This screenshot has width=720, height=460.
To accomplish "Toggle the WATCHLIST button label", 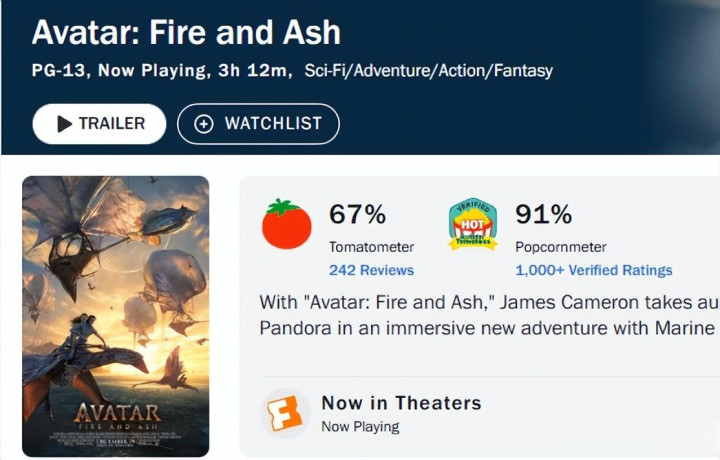I will 273,124.
